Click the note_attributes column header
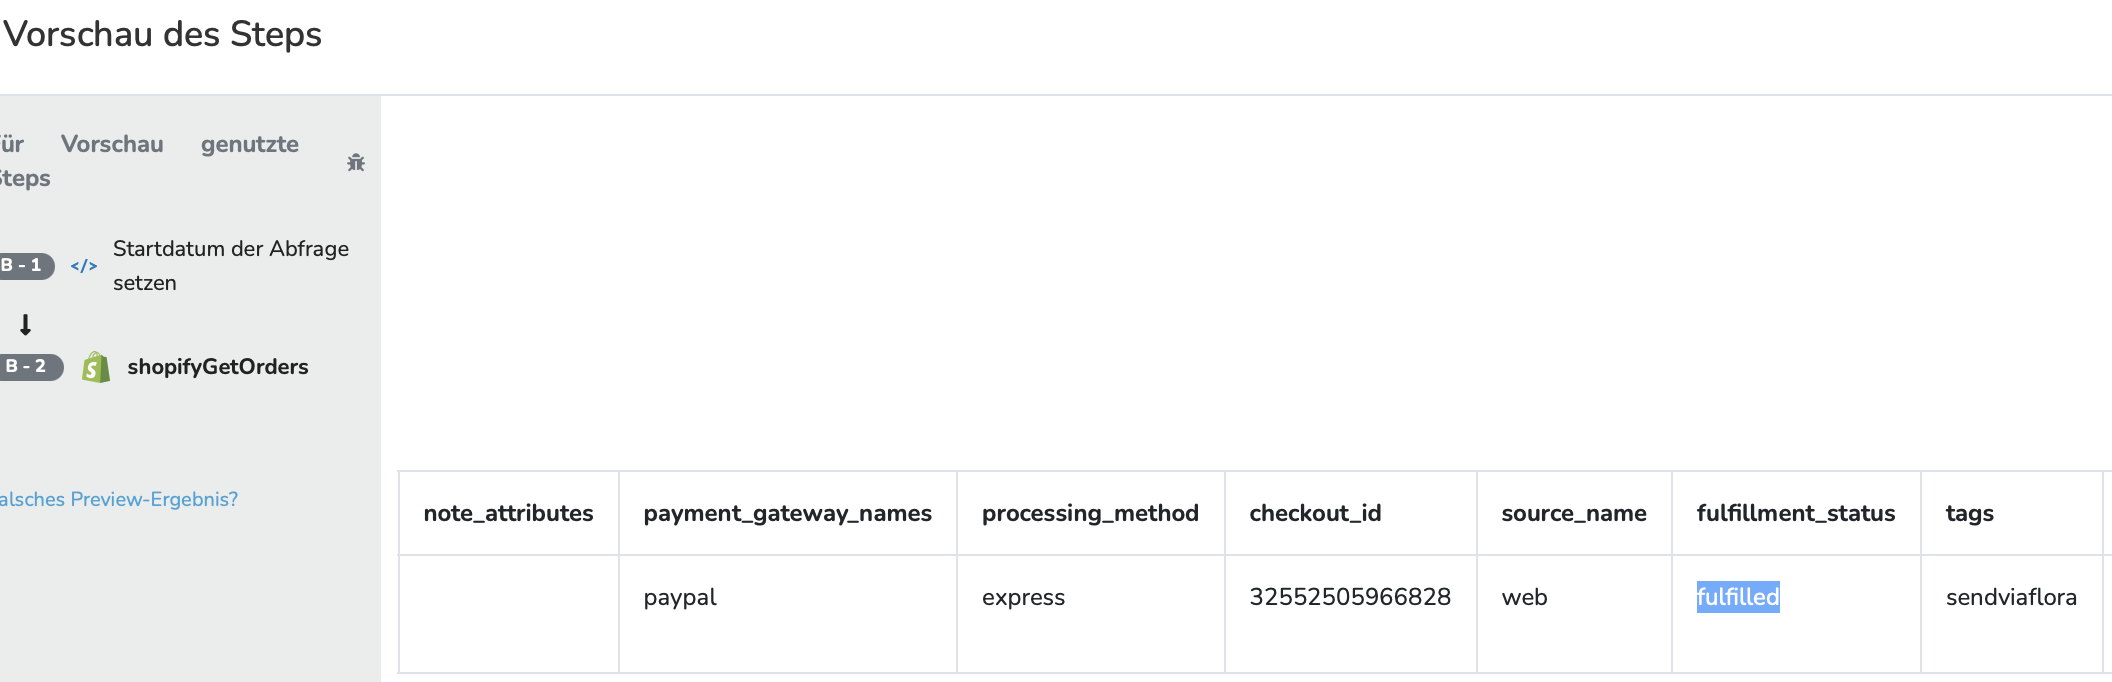 click(508, 513)
